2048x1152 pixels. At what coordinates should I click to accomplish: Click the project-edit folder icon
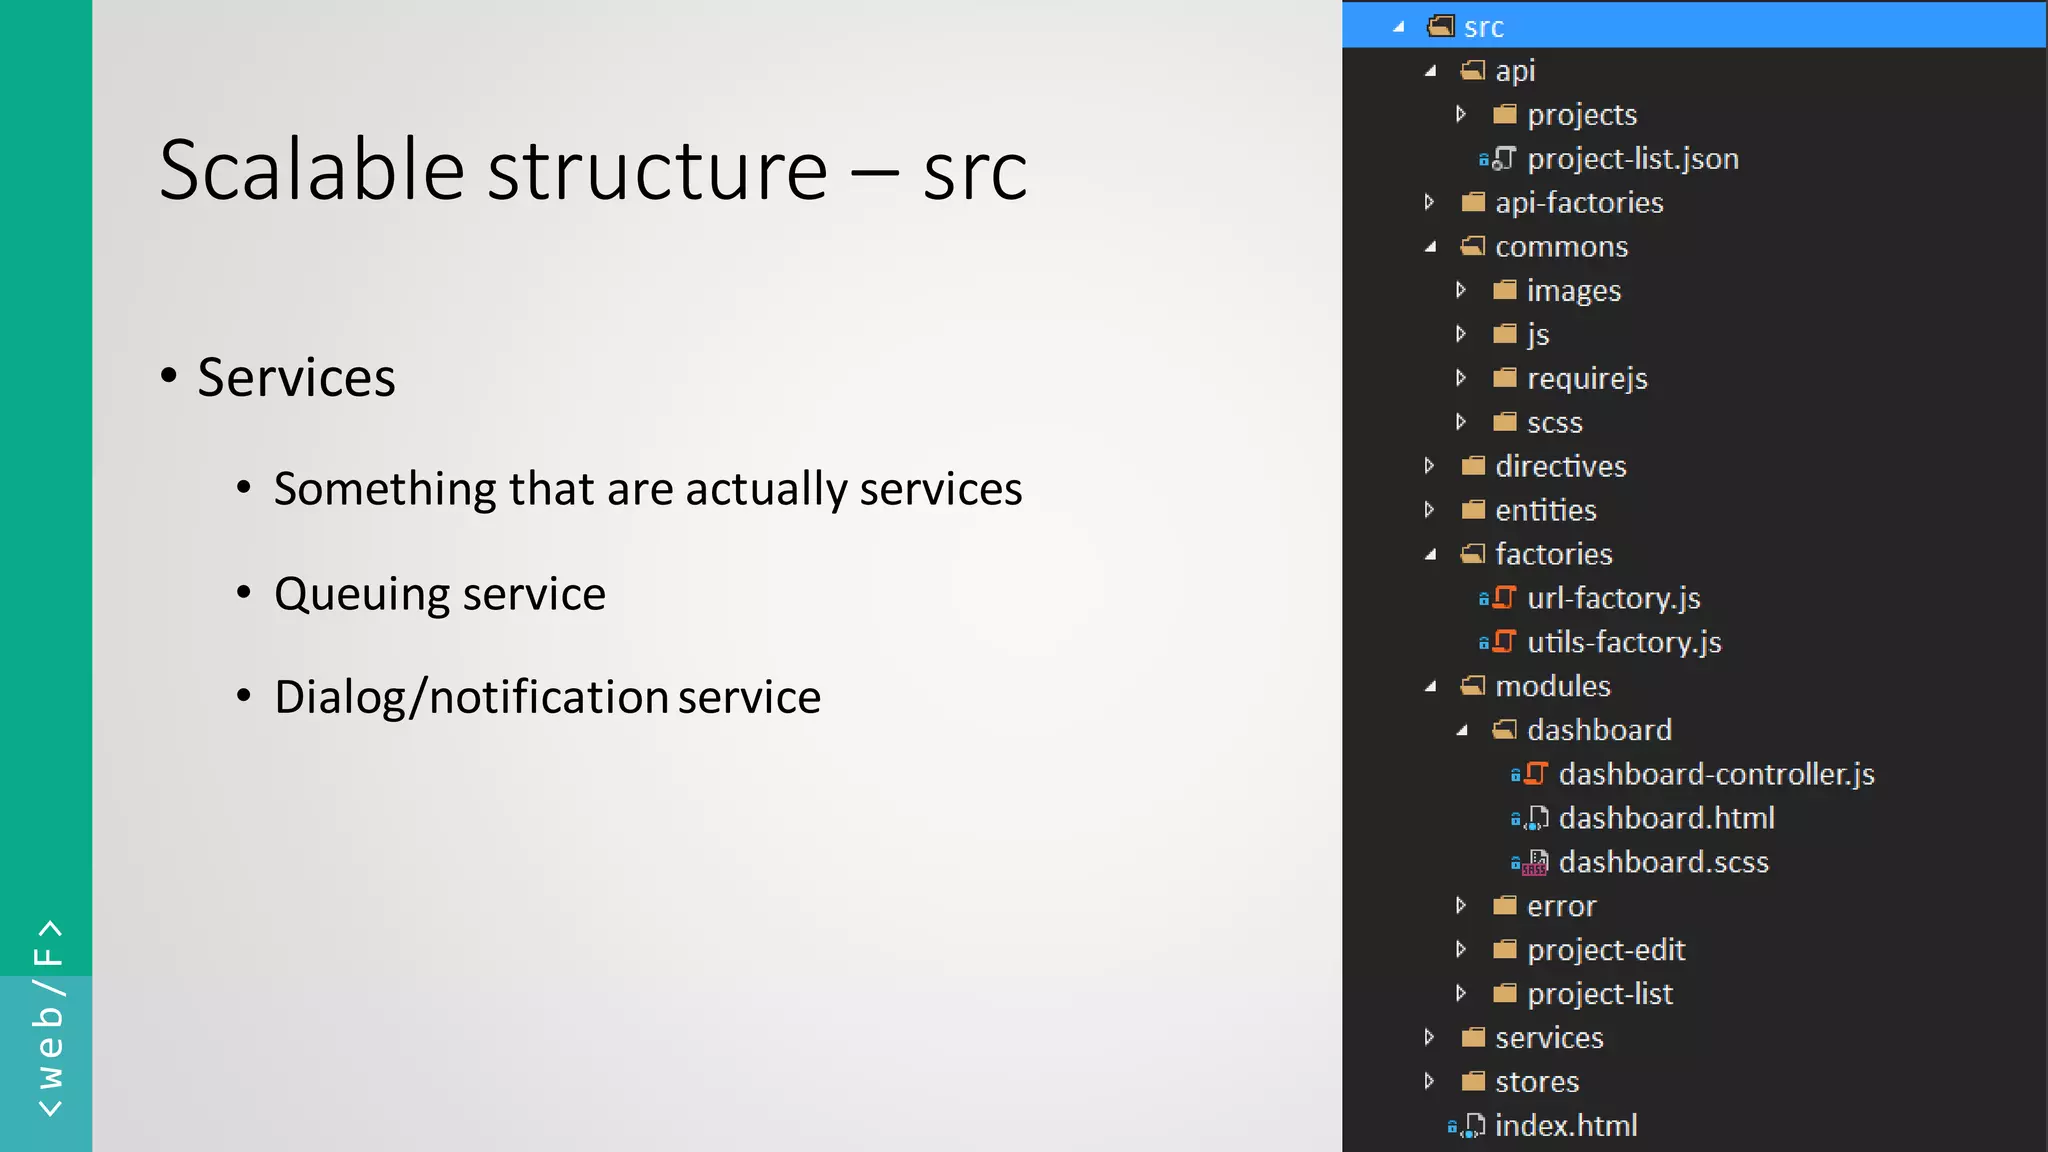1505,949
